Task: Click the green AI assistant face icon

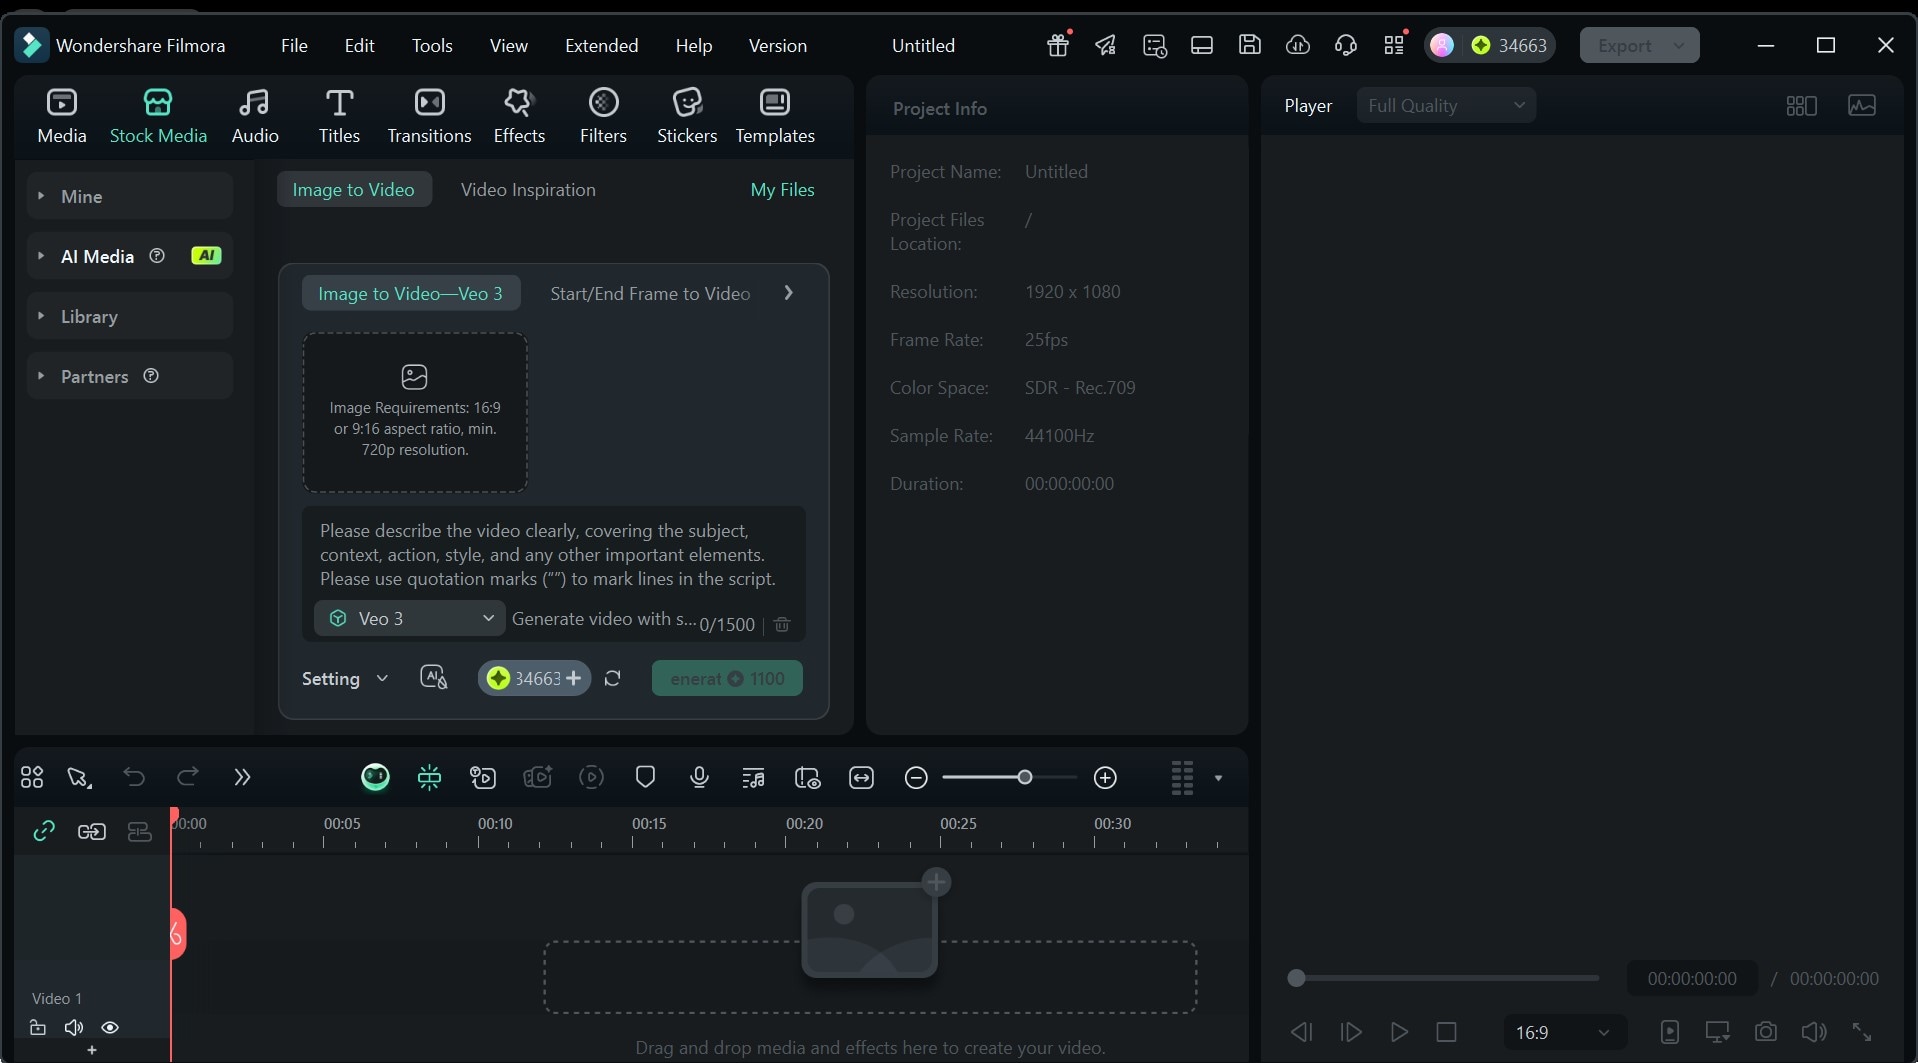Action: [375, 777]
